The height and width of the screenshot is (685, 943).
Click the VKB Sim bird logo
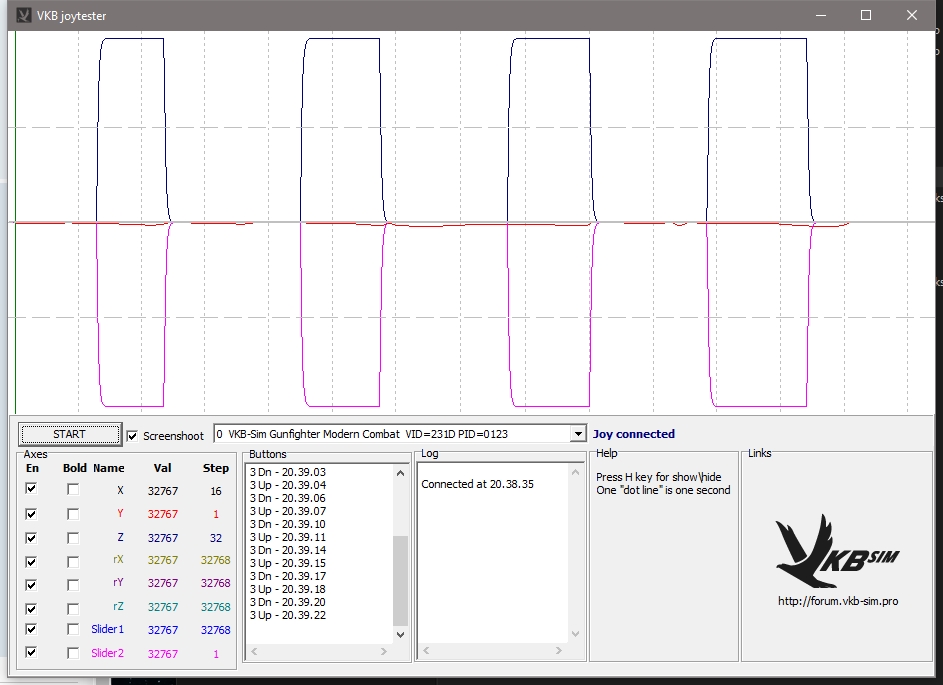(x=837, y=551)
